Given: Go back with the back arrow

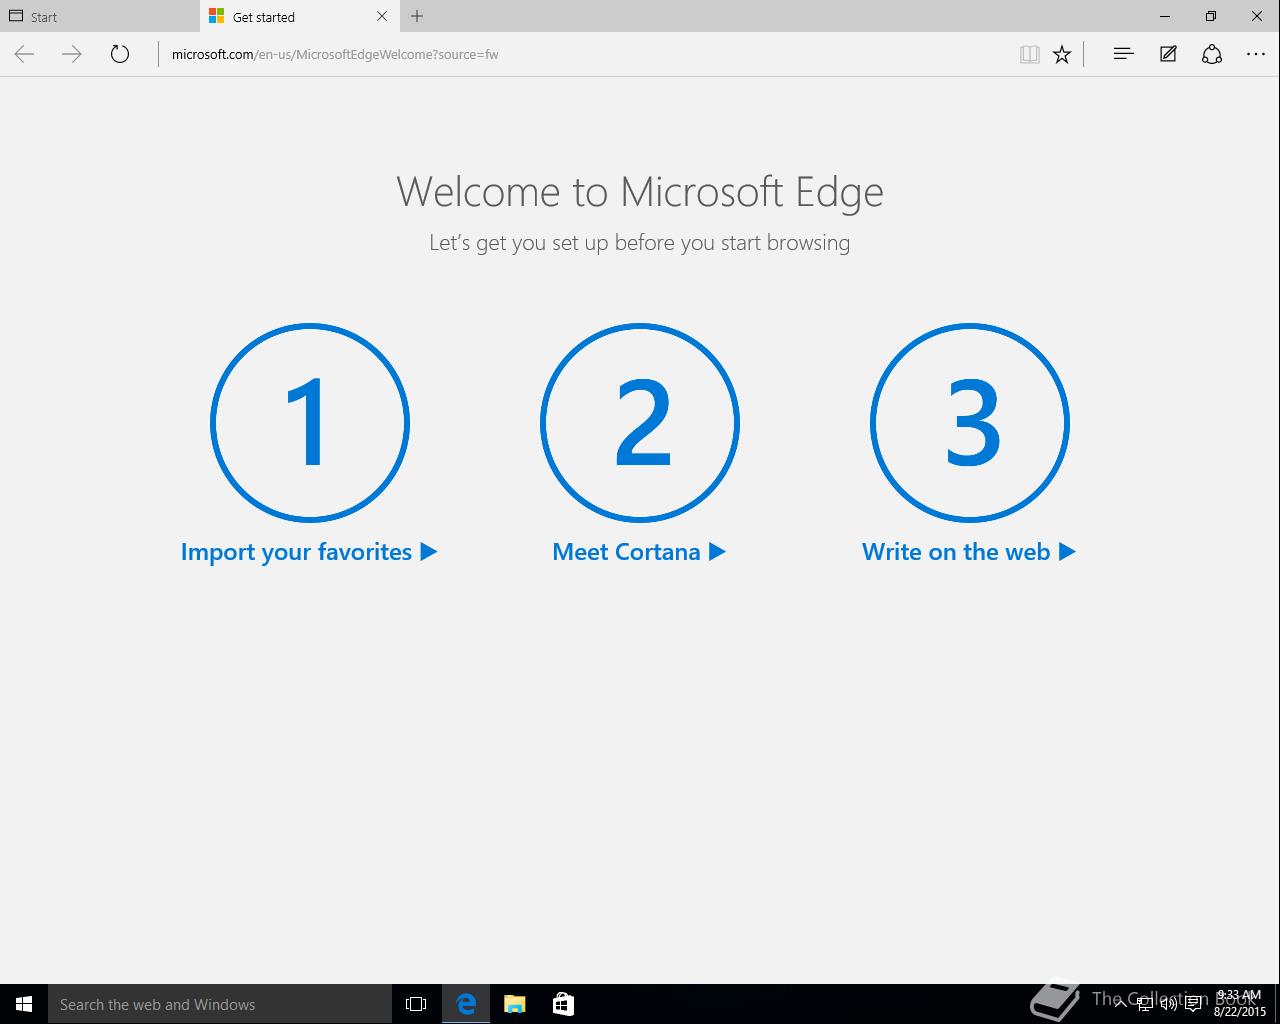Looking at the screenshot, I should (x=25, y=54).
